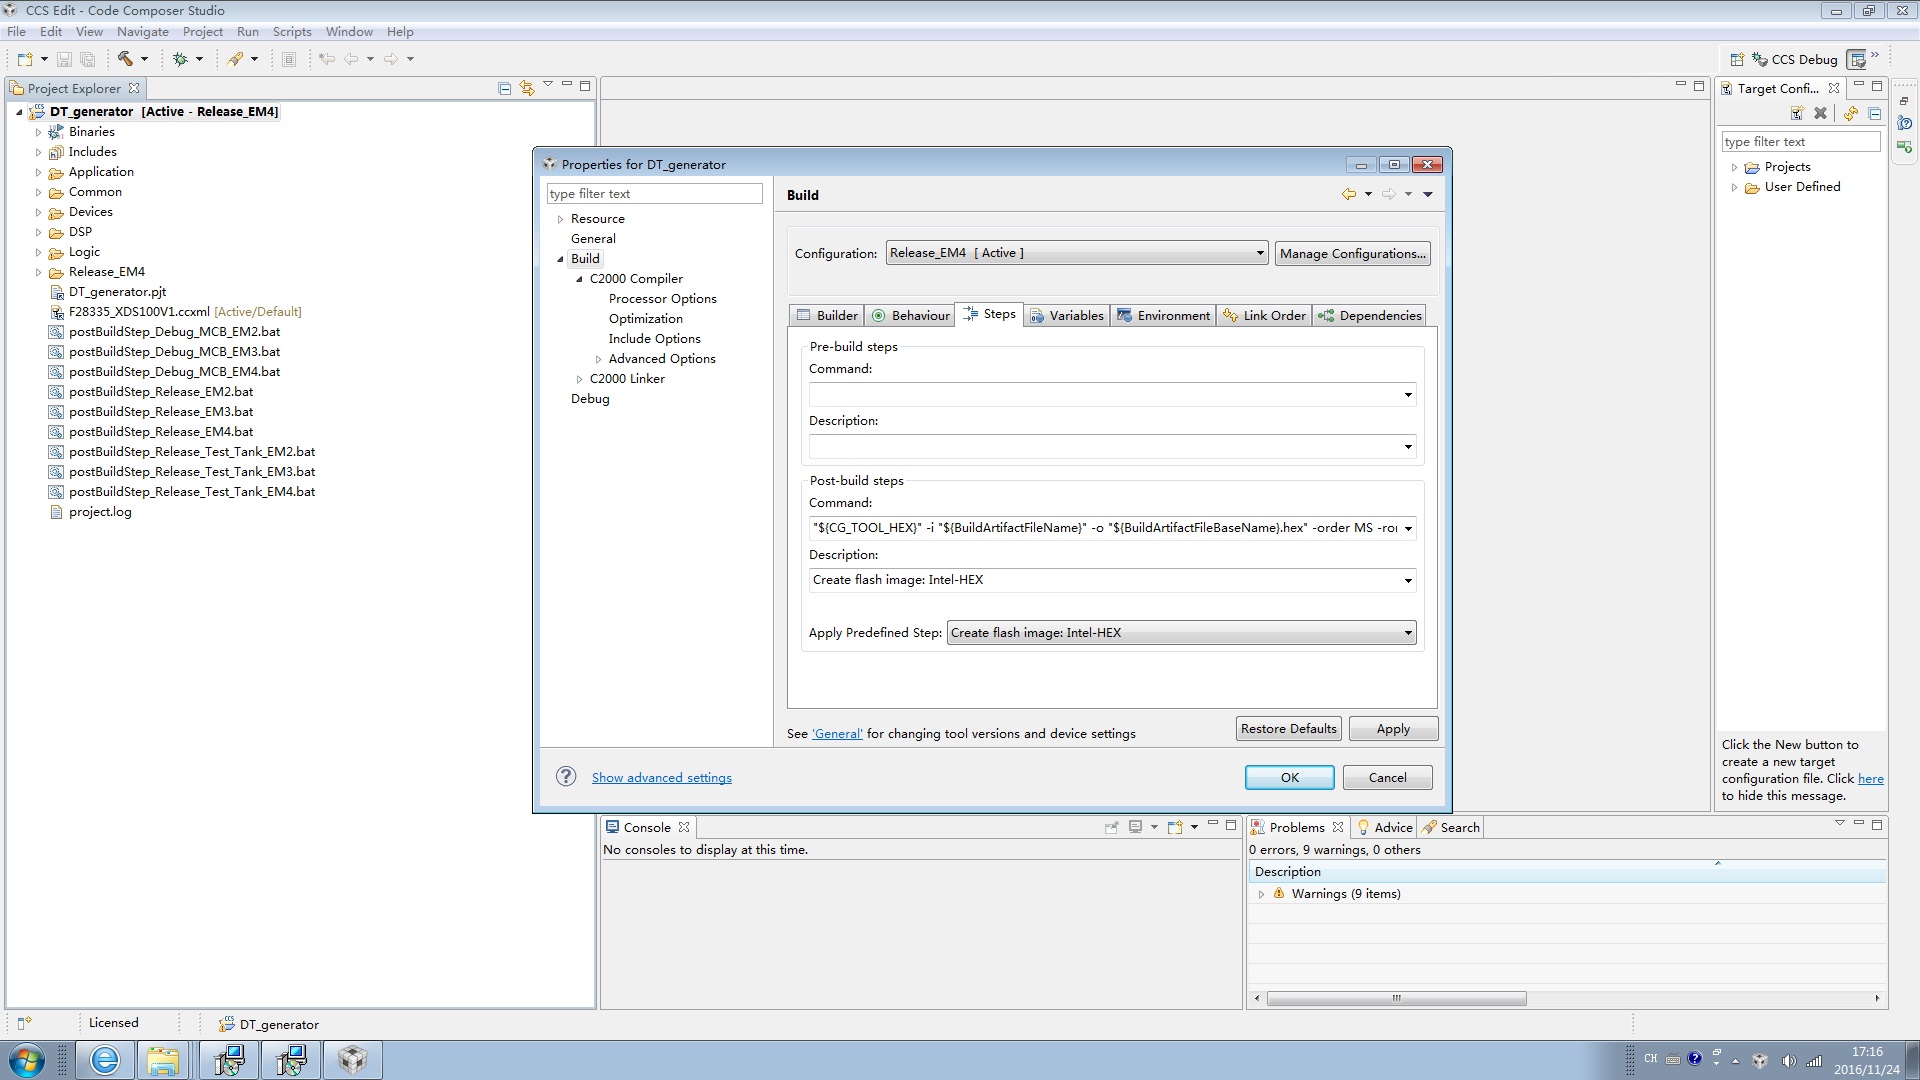The height and width of the screenshot is (1080, 1920).
Task: Click the Manage Configurations button
Action: click(1352, 253)
